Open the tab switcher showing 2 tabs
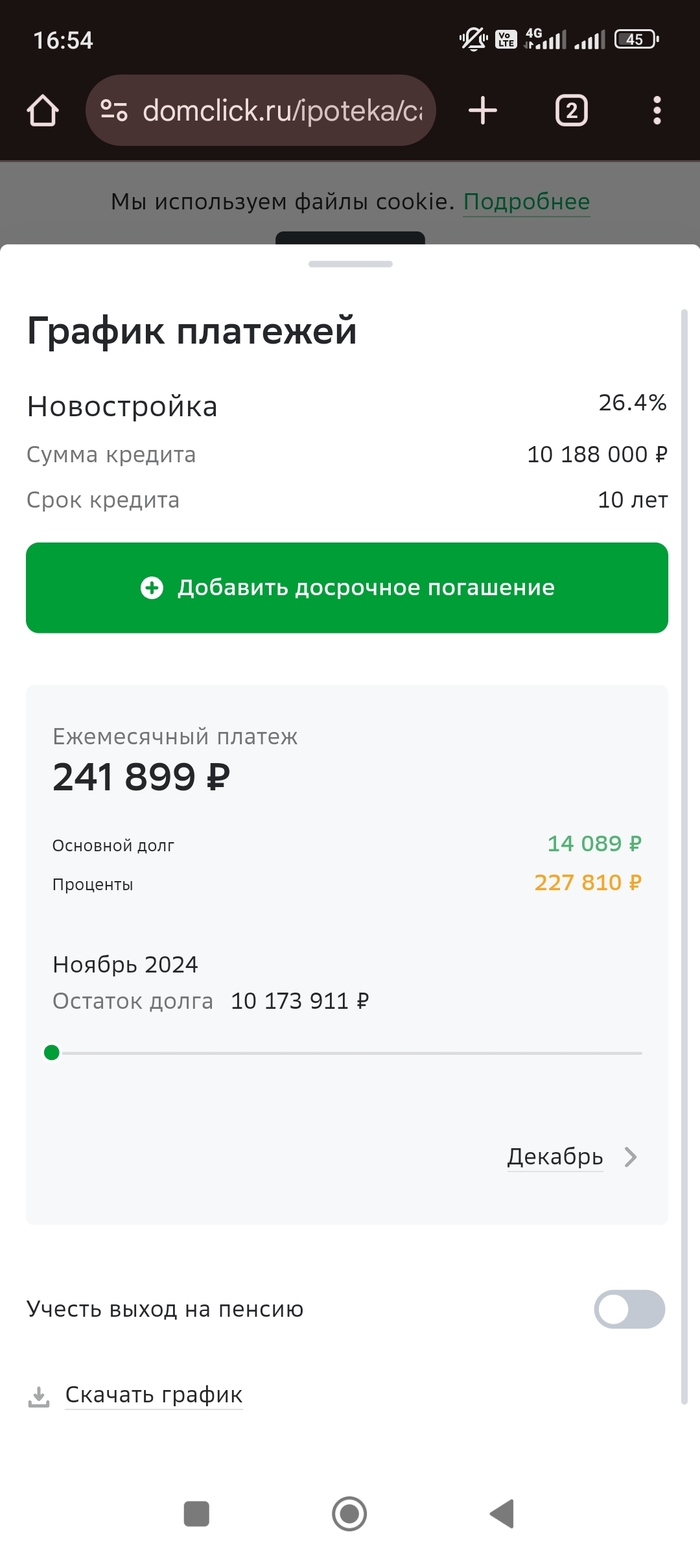 coord(571,110)
